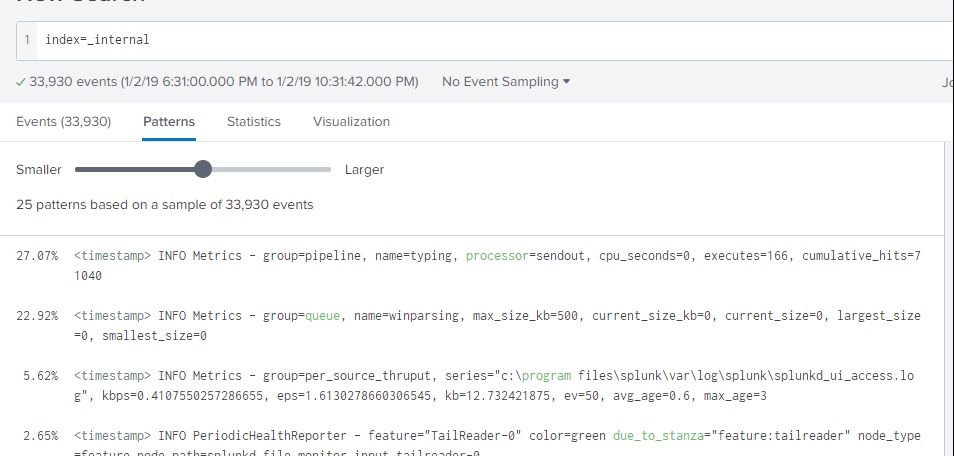Image resolution: width=954 pixels, height=456 pixels.
Task: Select the Patterns tab
Action: 169,122
